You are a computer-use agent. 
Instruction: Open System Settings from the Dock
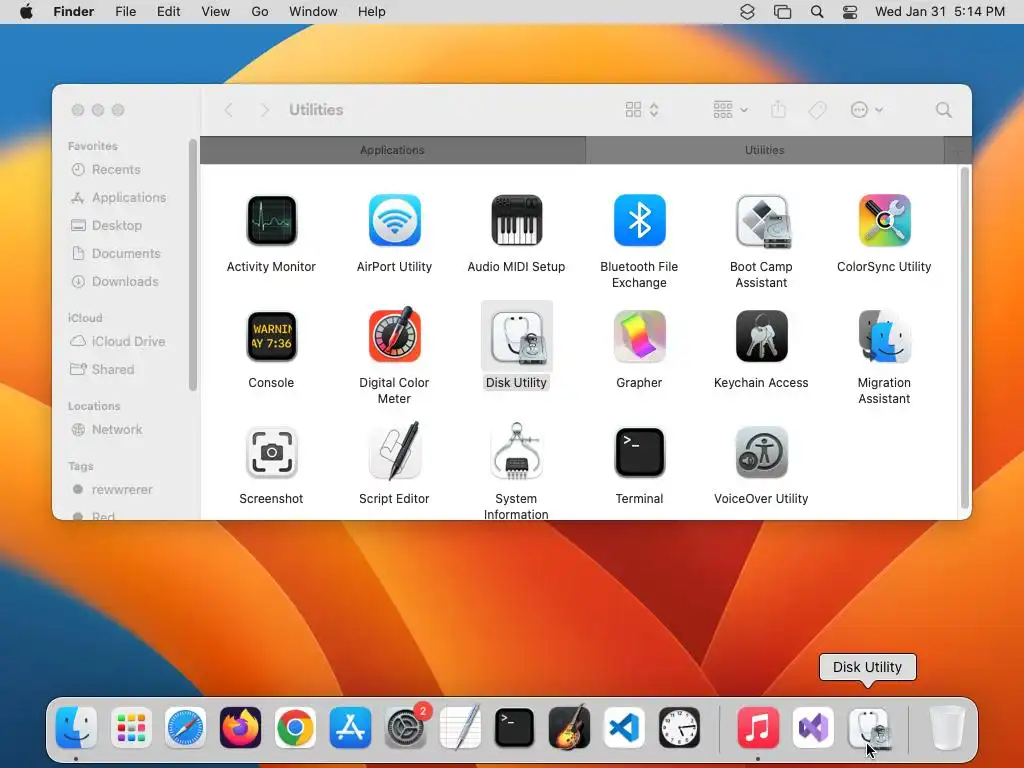coord(405,728)
